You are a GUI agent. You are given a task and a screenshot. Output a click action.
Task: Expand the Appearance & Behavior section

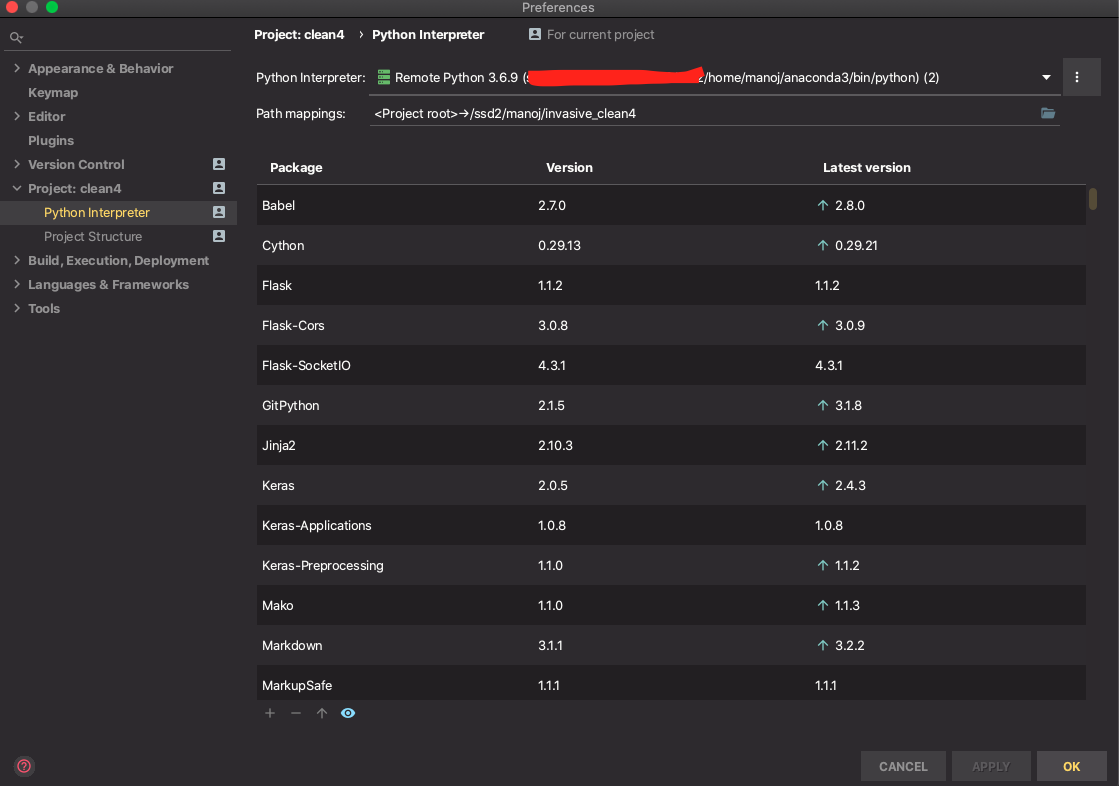click(17, 68)
